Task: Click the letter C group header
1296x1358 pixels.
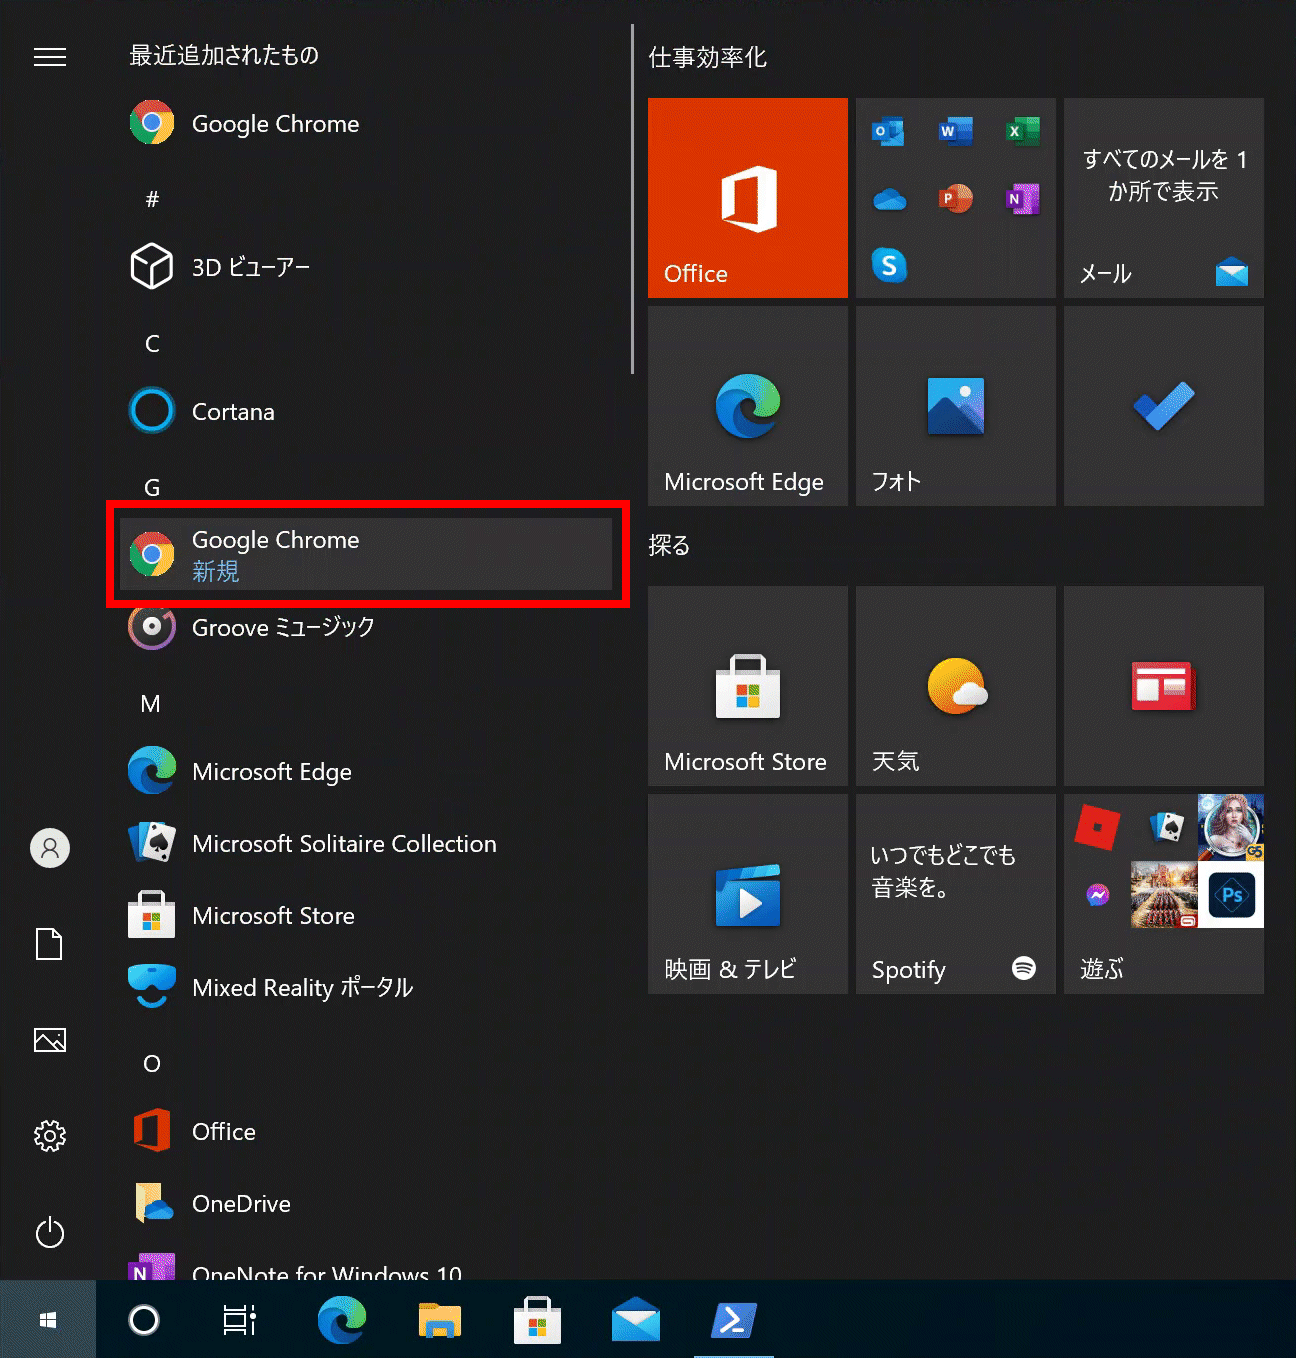Action: pyautogui.click(x=152, y=343)
